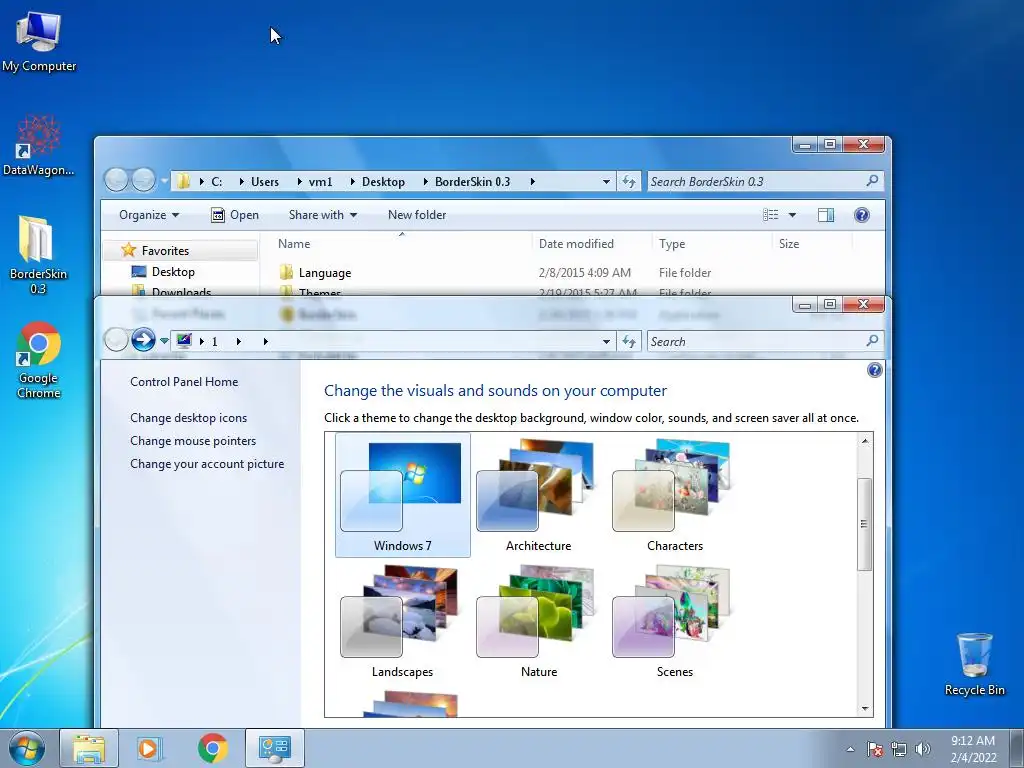Open BorderSkin 0.3 desktop folder
1024x768 pixels.
pos(38,255)
